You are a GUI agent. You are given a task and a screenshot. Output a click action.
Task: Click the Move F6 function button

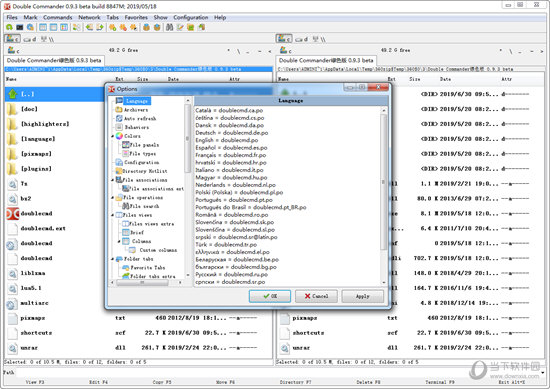click(225, 382)
